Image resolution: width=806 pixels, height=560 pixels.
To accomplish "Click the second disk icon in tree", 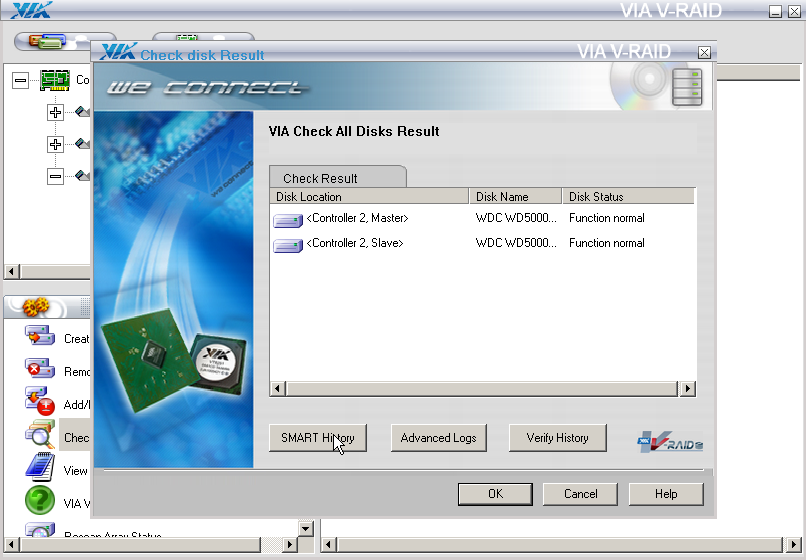I will 82,143.
